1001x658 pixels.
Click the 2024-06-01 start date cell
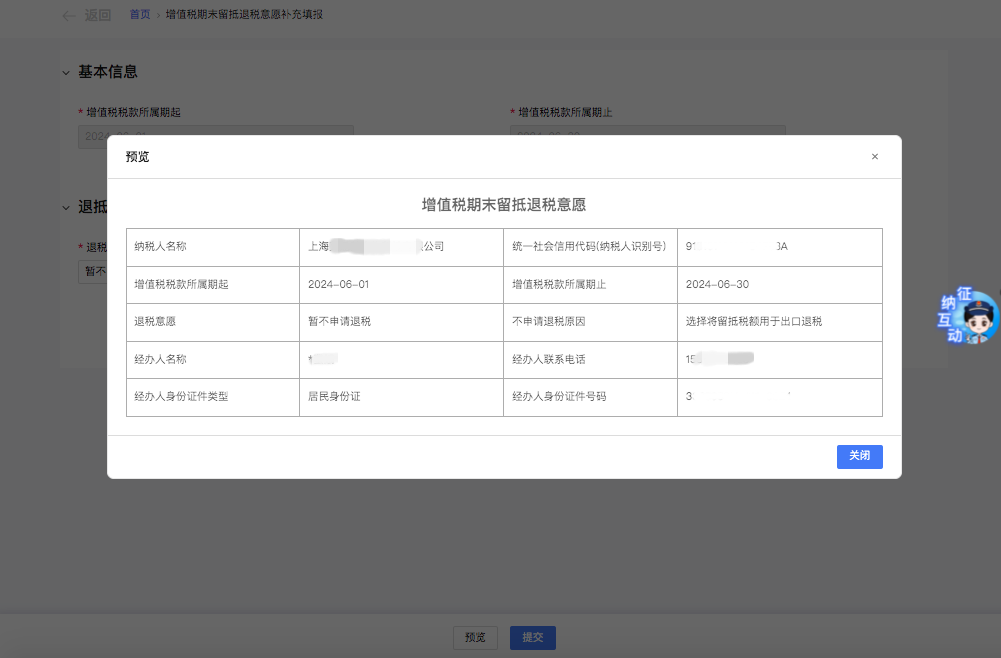click(x=339, y=285)
